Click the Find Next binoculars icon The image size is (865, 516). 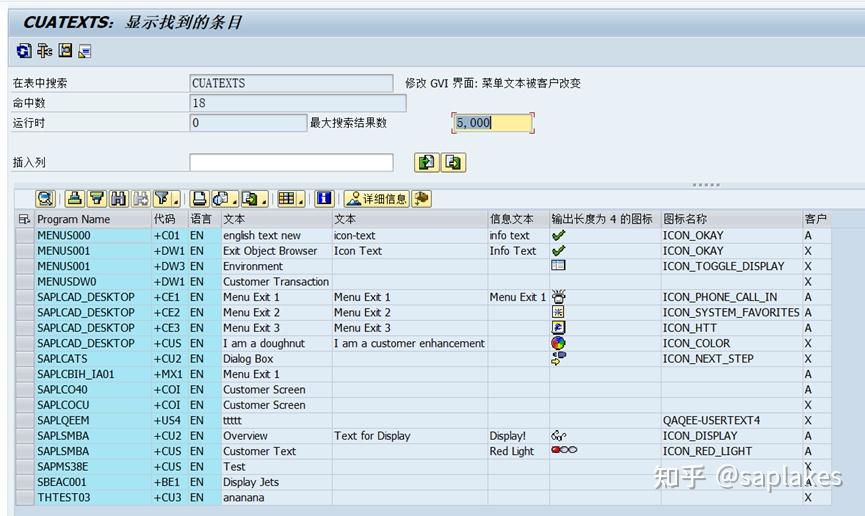pyautogui.click(x=141, y=199)
